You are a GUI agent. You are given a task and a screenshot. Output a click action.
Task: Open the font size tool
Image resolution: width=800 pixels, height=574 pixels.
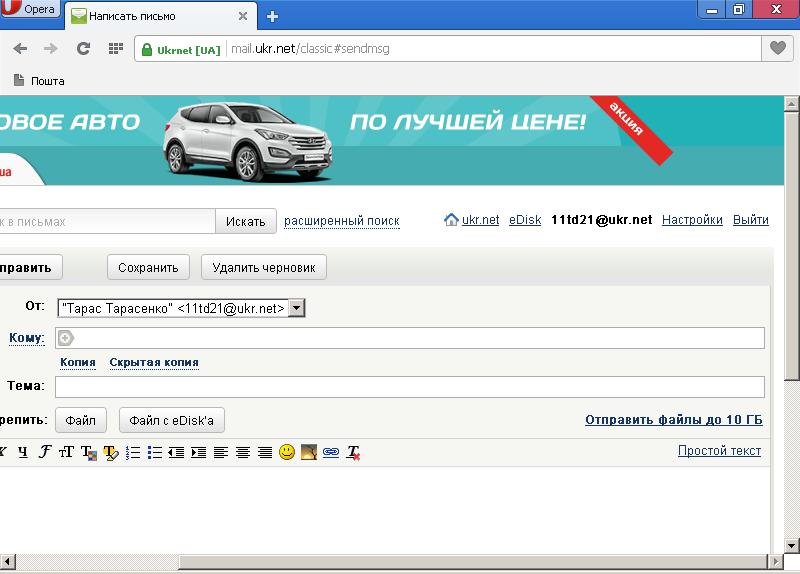click(66, 452)
